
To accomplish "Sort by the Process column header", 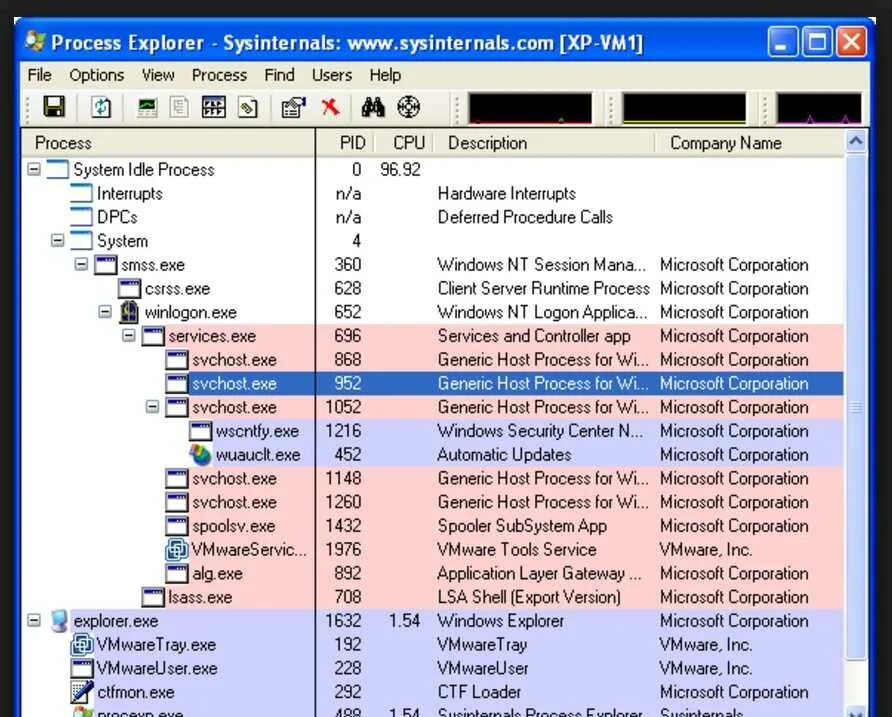I will pos(168,143).
